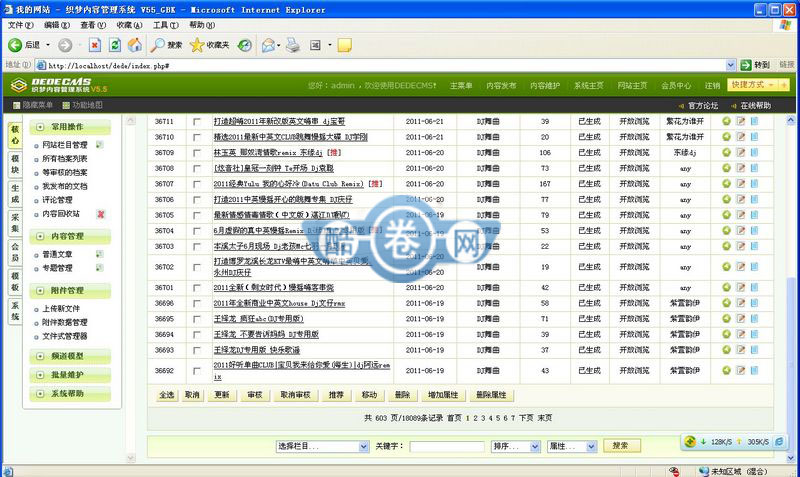
Task: Click the small icon beside 专题管理
Action: tap(99, 268)
